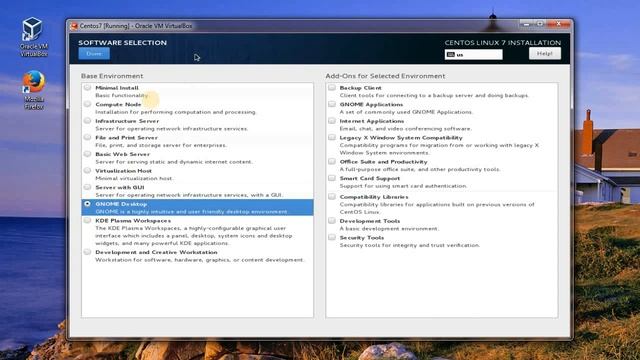Select Virtualization Host radio button
This screenshot has height=360, width=640.
[87, 171]
